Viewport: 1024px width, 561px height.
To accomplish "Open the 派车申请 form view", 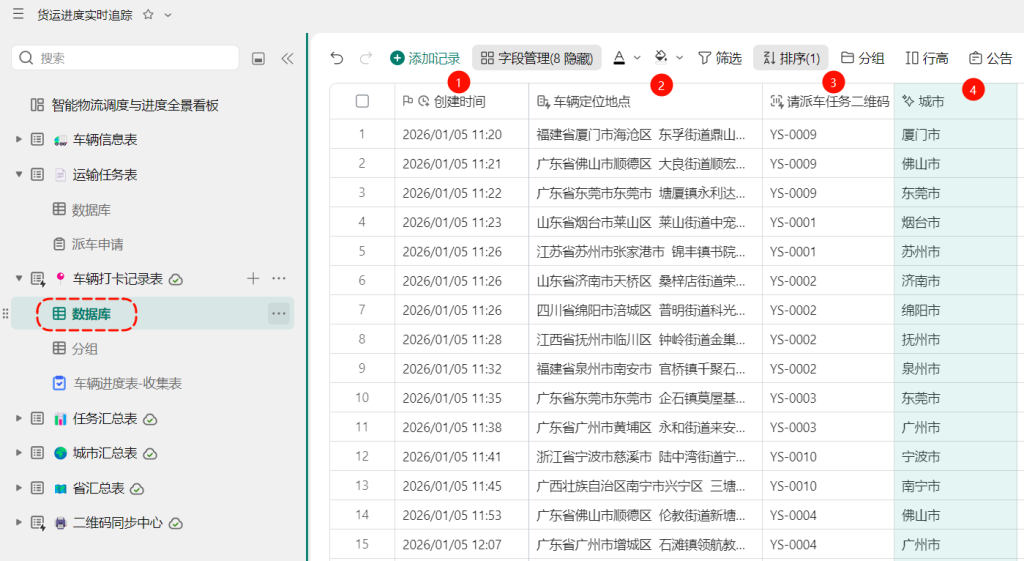I will (x=97, y=244).
